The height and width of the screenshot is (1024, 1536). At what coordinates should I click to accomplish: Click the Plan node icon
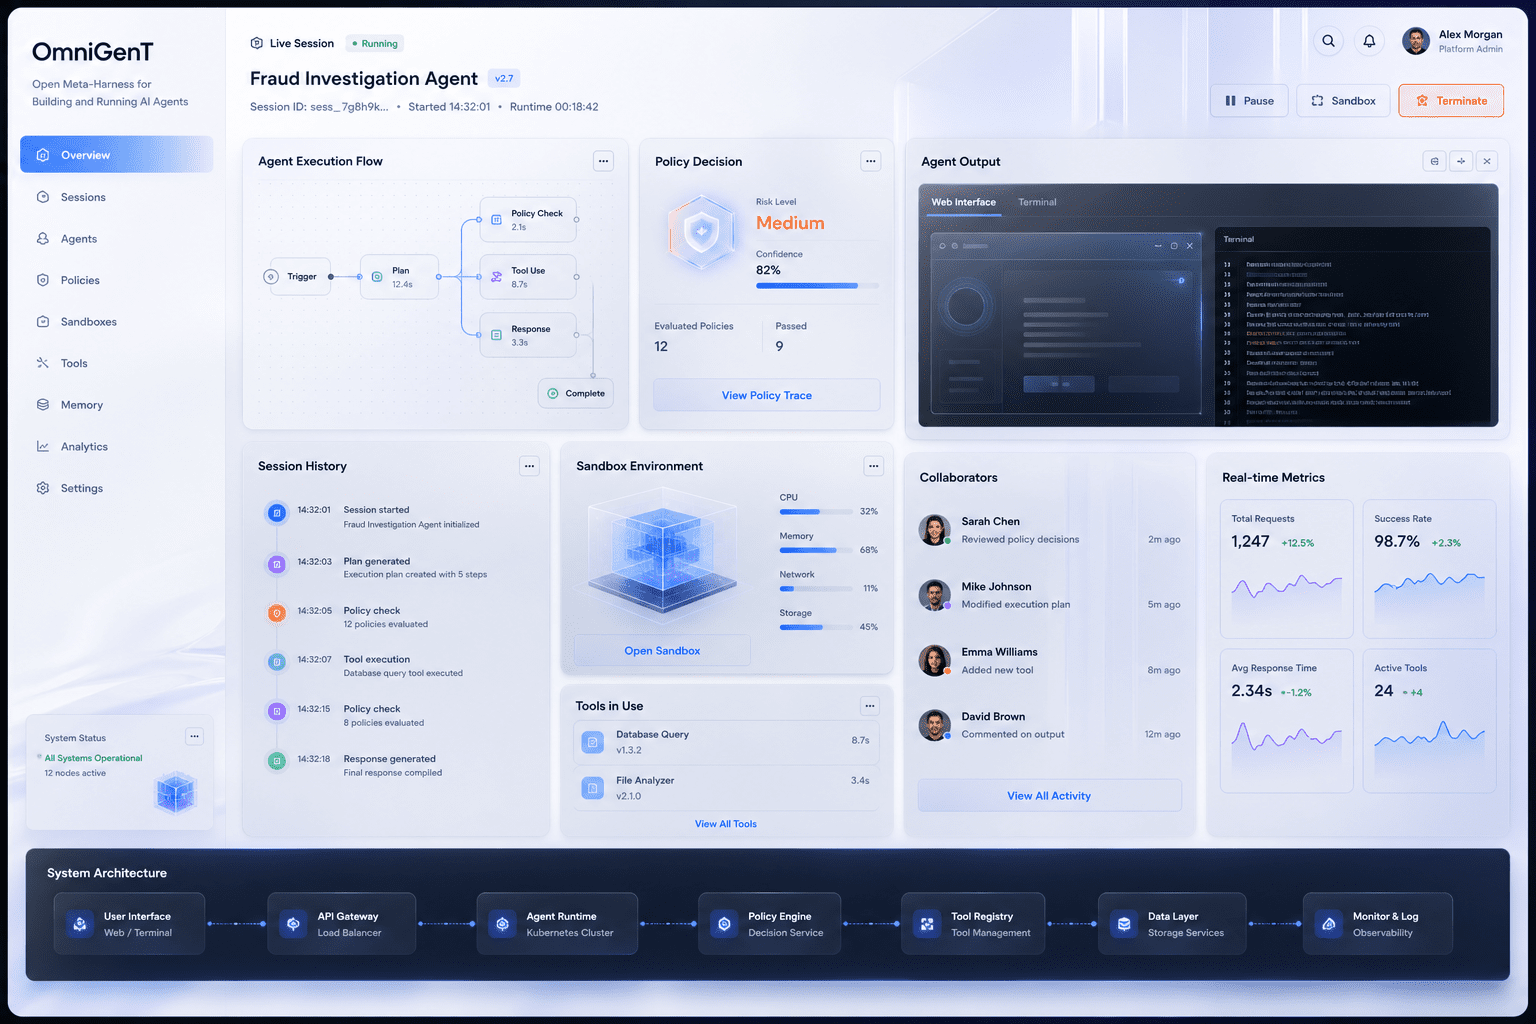coord(377,277)
